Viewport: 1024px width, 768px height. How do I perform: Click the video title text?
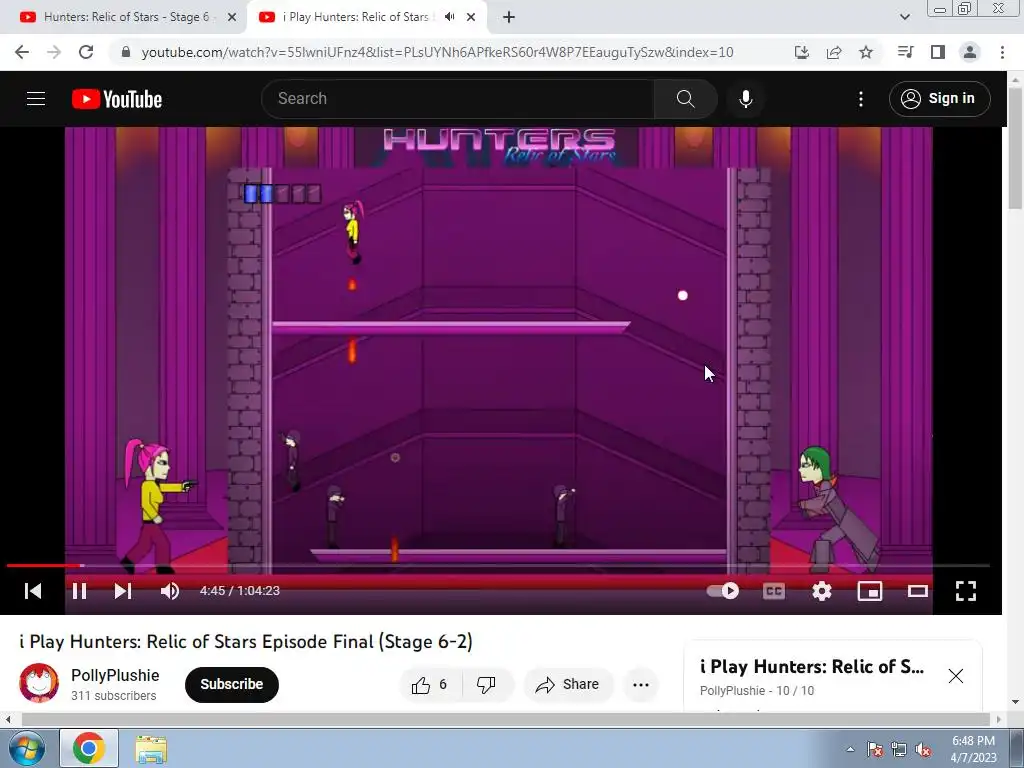246,642
